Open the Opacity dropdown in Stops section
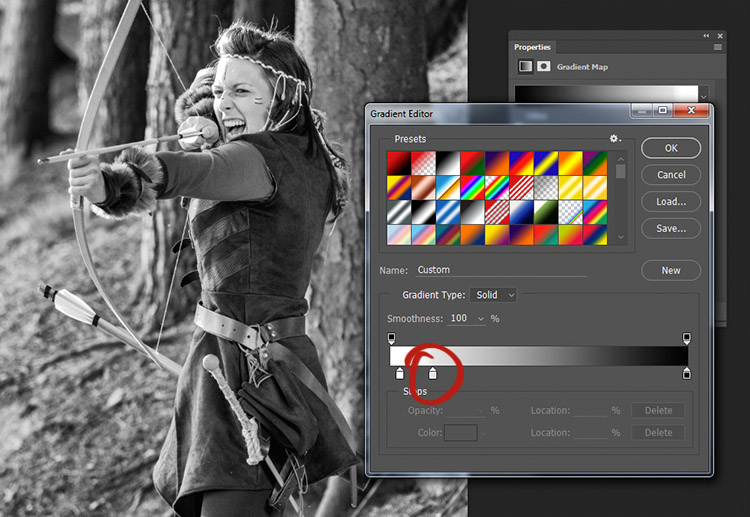 tap(481, 411)
